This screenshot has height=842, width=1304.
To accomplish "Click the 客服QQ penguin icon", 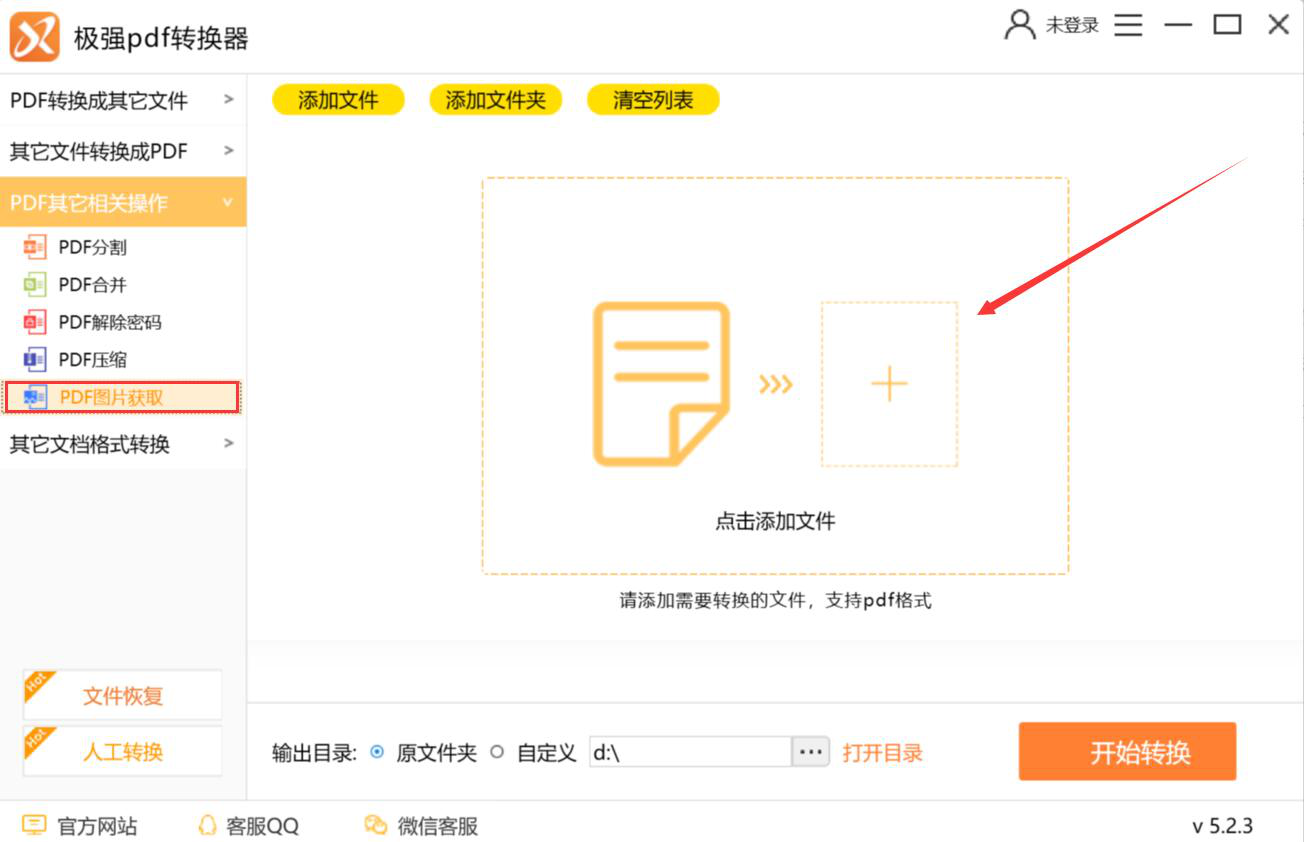I will (x=207, y=826).
